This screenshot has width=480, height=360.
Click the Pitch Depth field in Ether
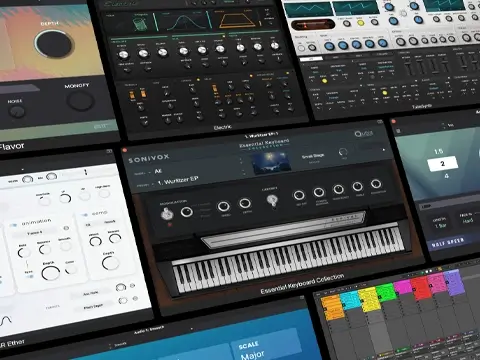pos(93,306)
